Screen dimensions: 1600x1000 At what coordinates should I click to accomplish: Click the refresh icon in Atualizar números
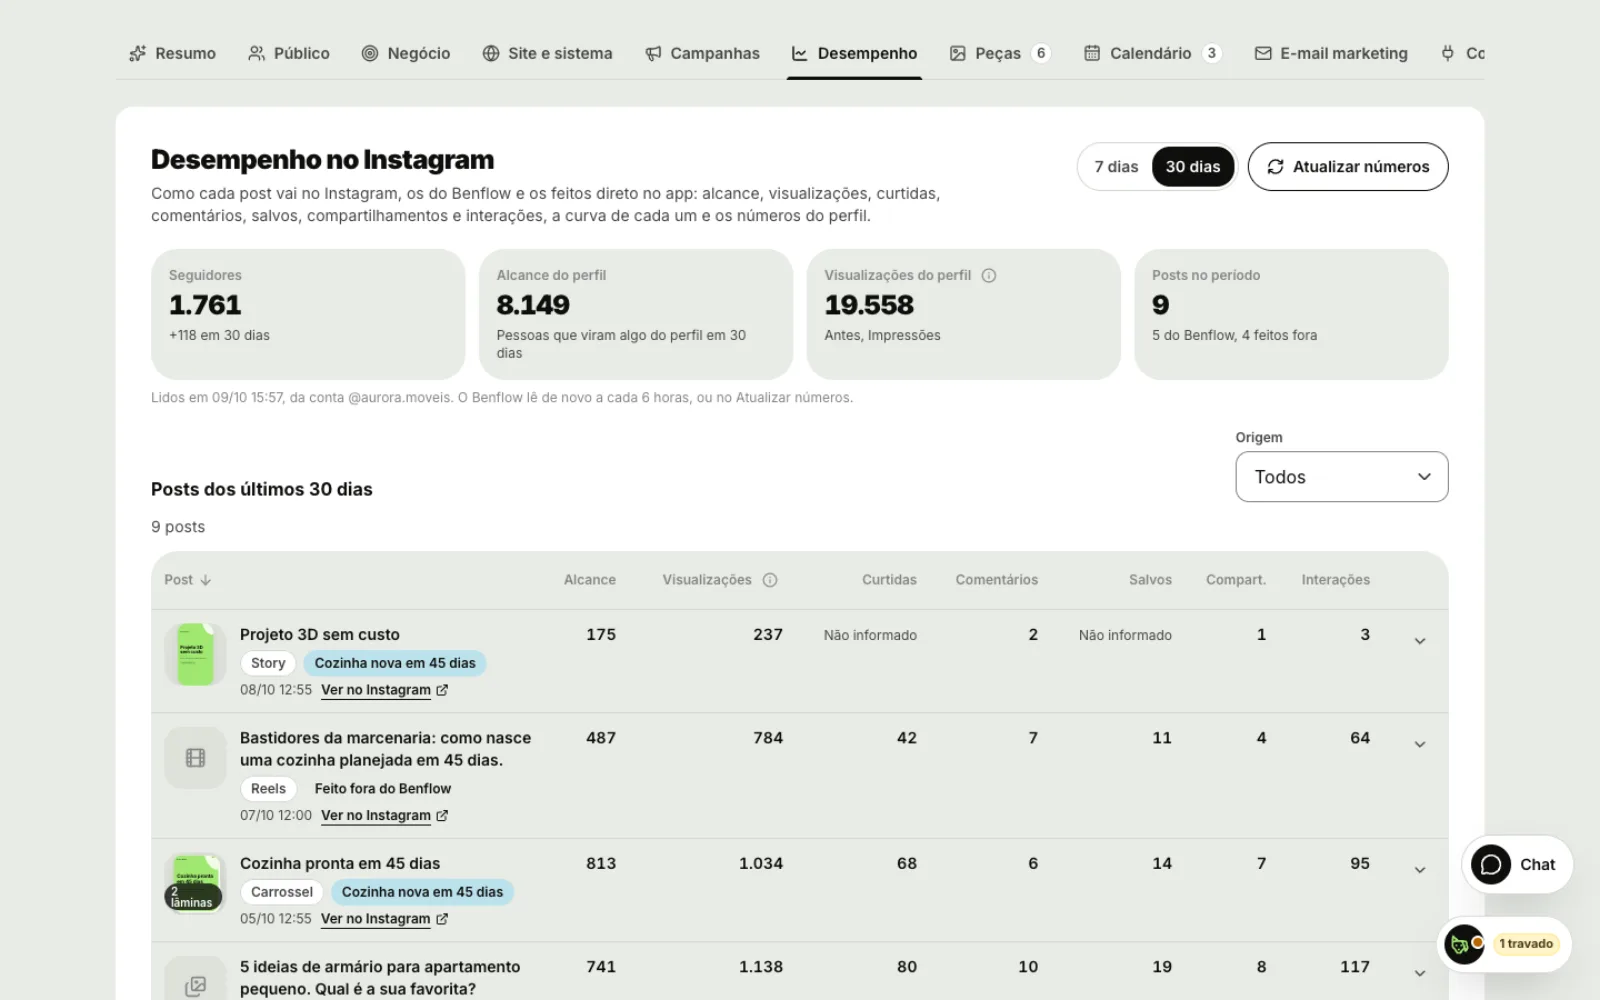pyautogui.click(x=1275, y=167)
